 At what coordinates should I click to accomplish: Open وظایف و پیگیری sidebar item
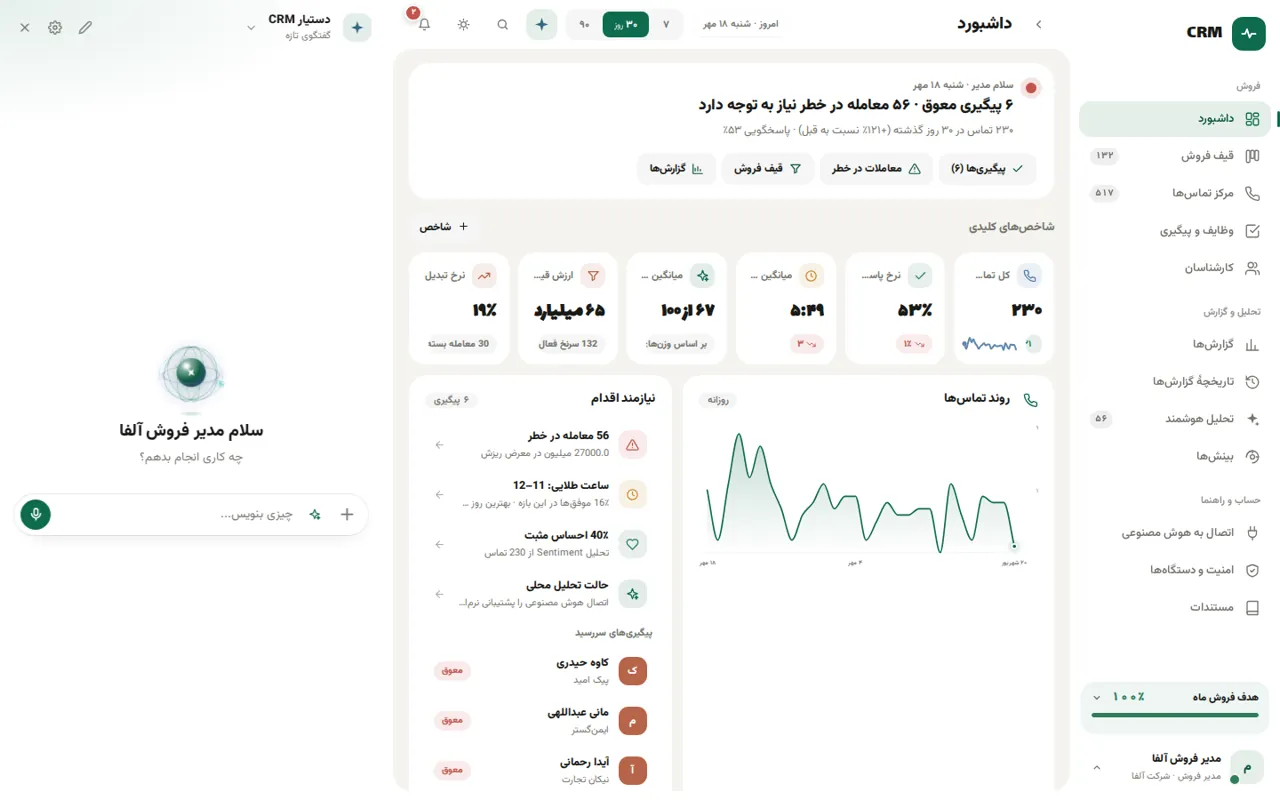1175,231
